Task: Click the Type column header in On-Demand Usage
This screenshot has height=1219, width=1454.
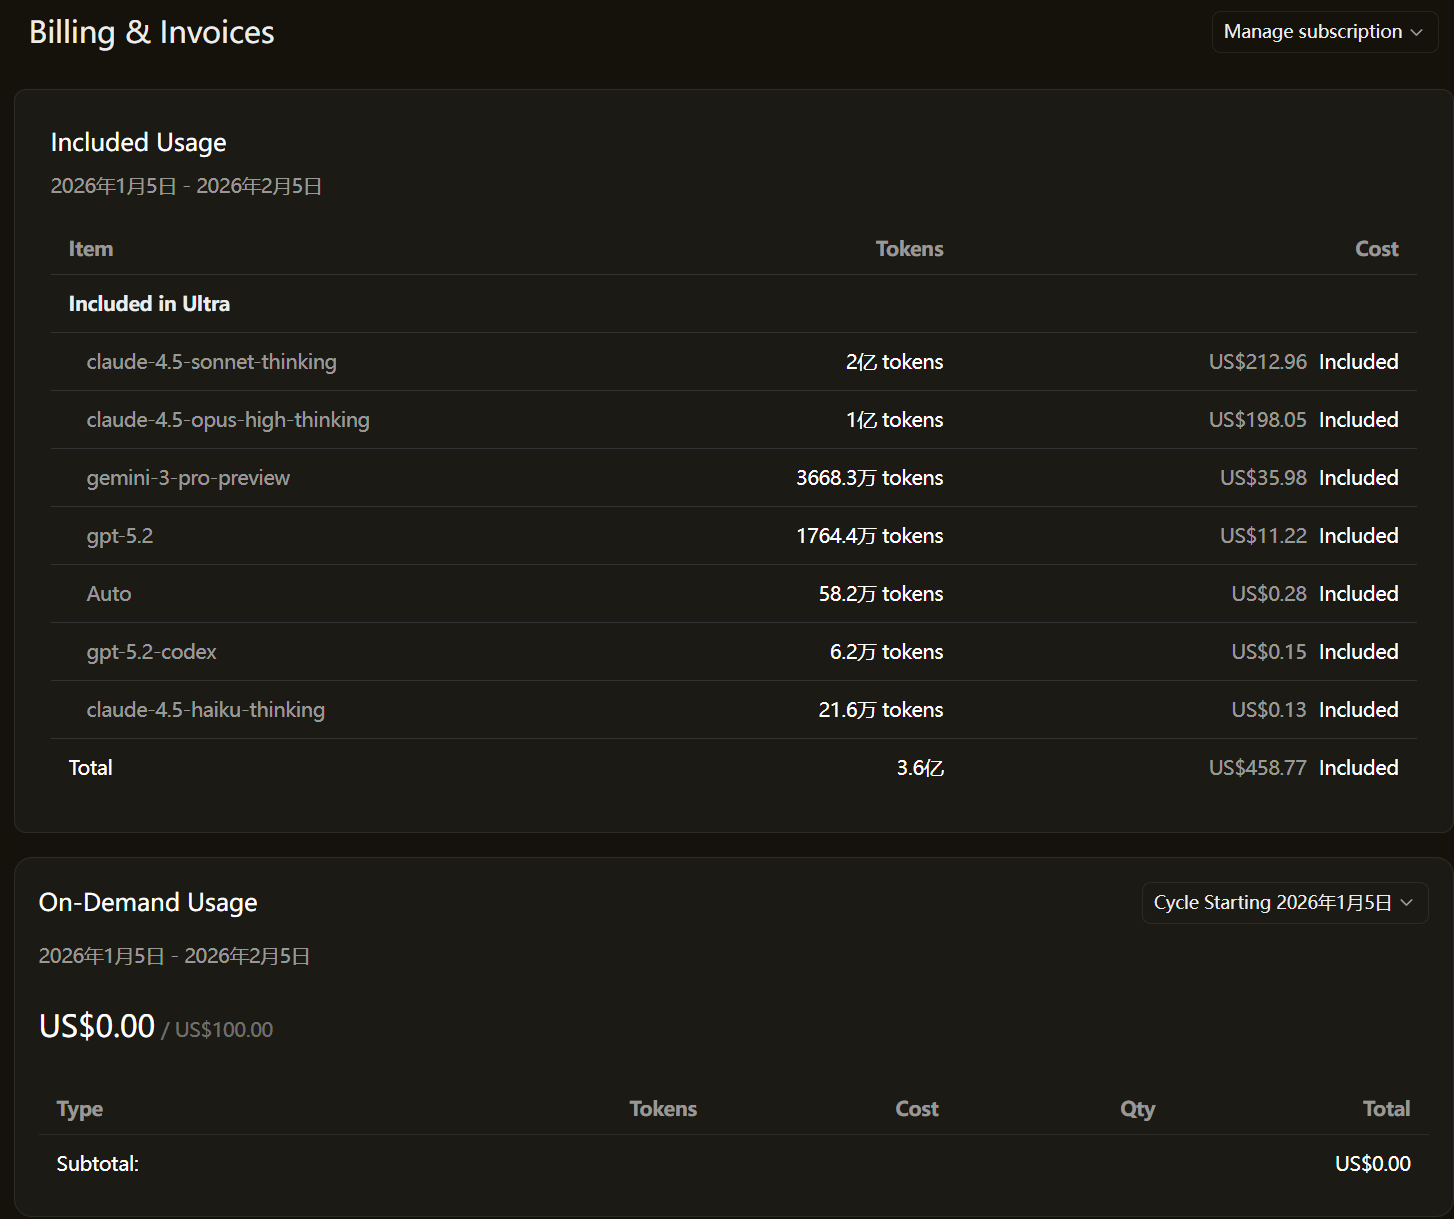Action: point(80,1109)
